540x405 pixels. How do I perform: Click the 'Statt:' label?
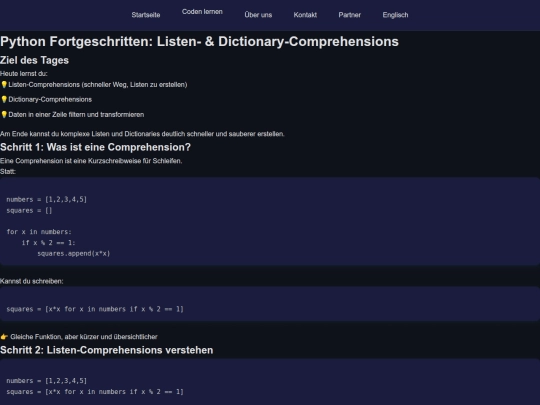click(8, 172)
